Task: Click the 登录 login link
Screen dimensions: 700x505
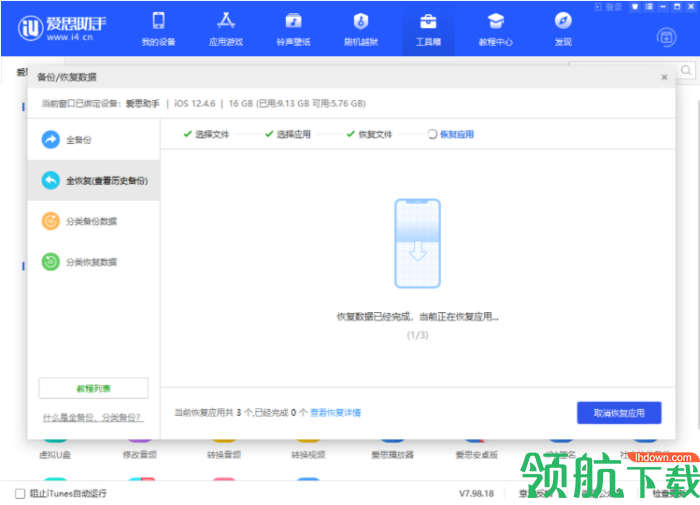Action: [x=608, y=7]
